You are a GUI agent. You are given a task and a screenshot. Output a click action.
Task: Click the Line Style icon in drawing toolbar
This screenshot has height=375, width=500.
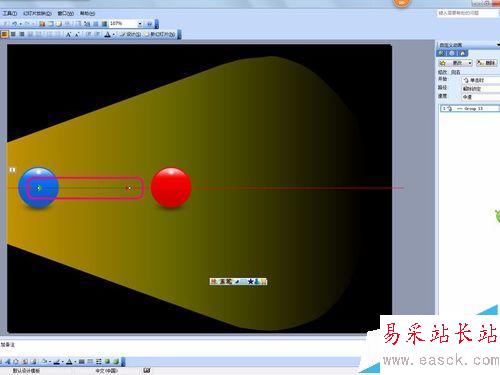click(x=82, y=361)
